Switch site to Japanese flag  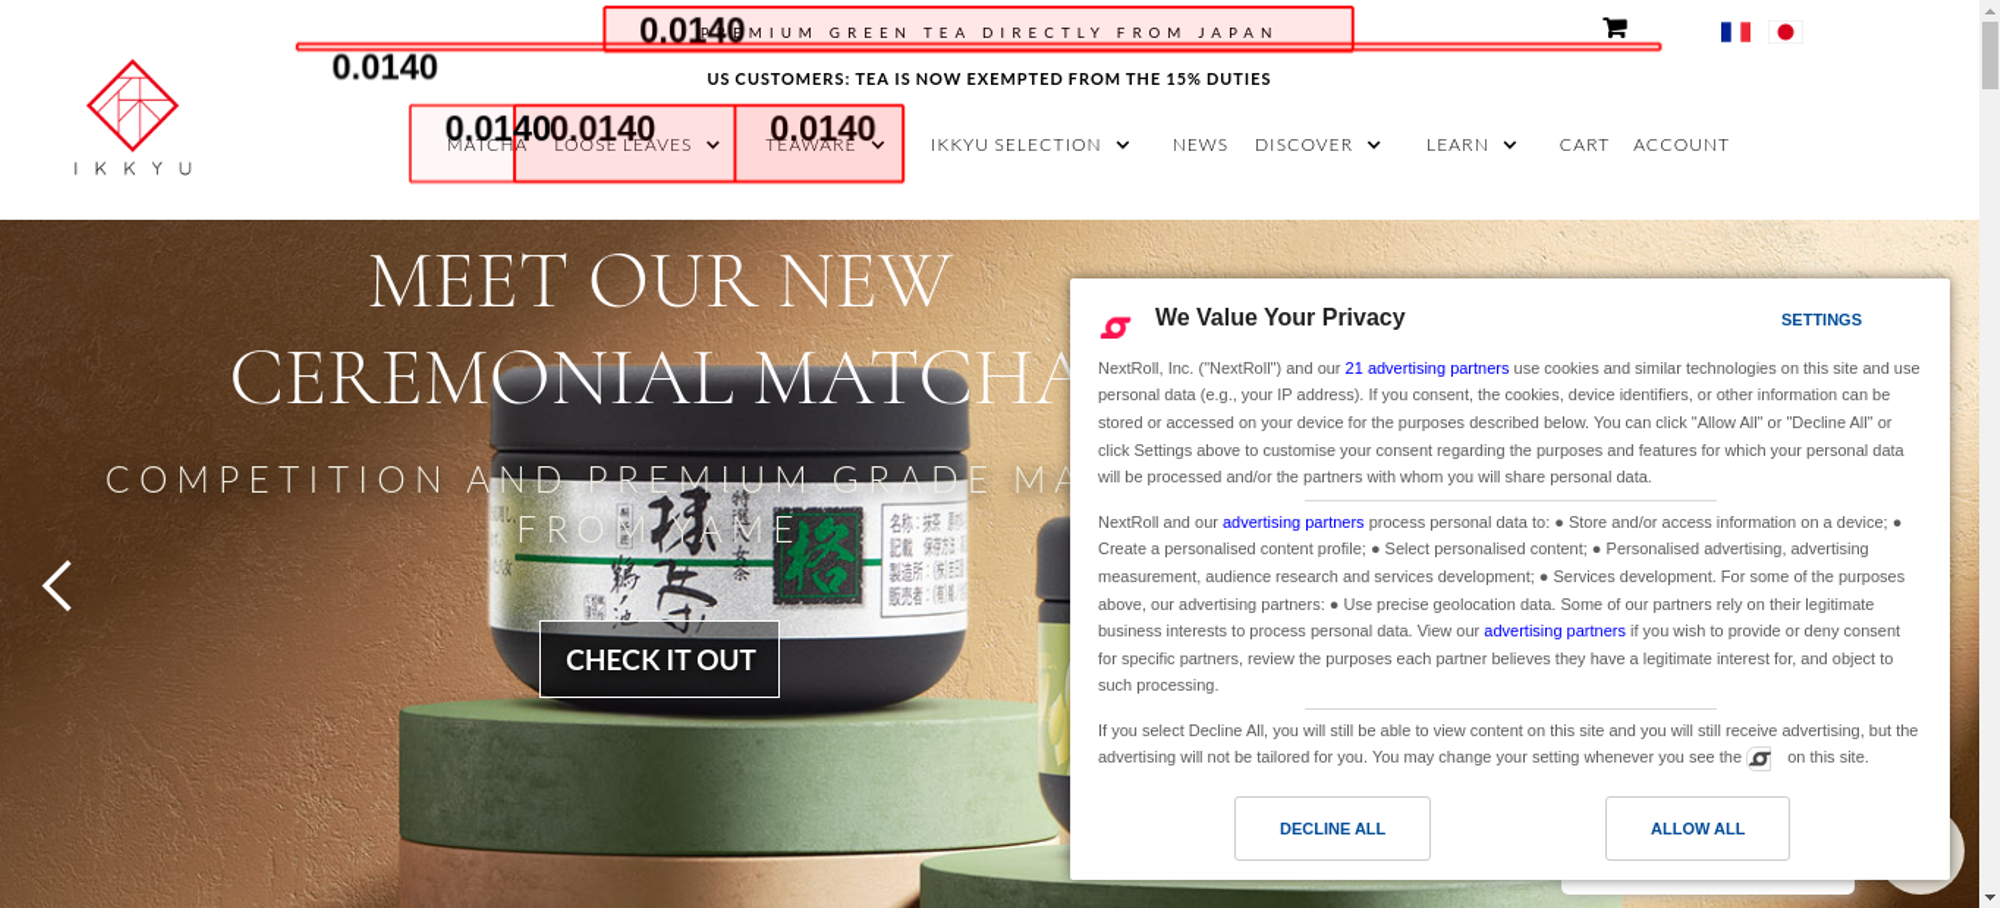(1785, 32)
